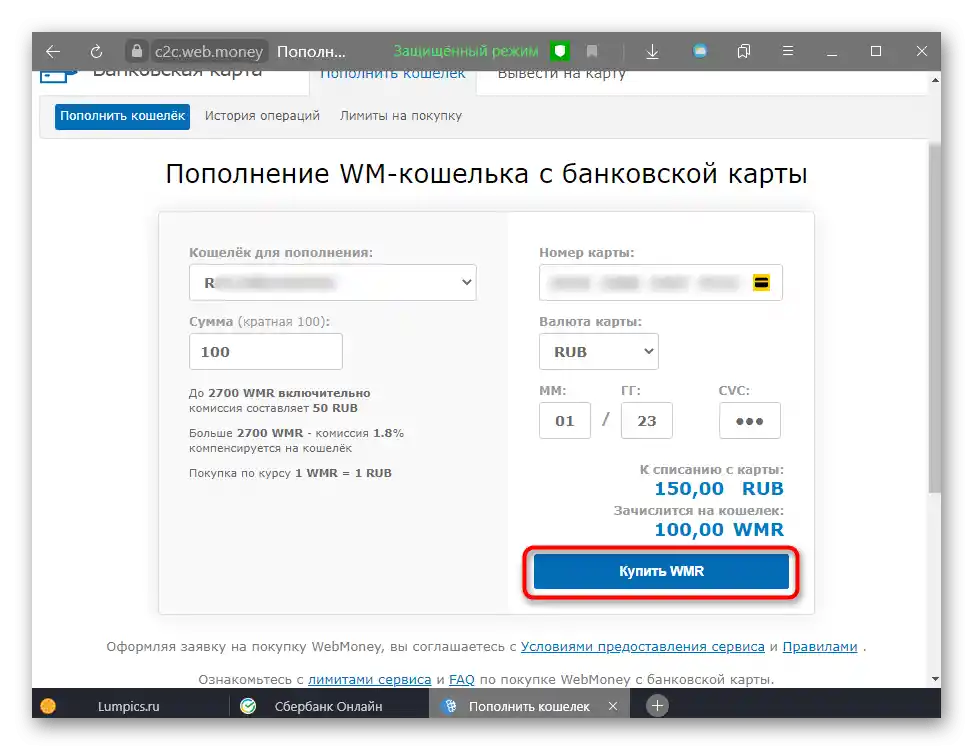Open the blue round profile icon
The image size is (973, 750).
[700, 51]
